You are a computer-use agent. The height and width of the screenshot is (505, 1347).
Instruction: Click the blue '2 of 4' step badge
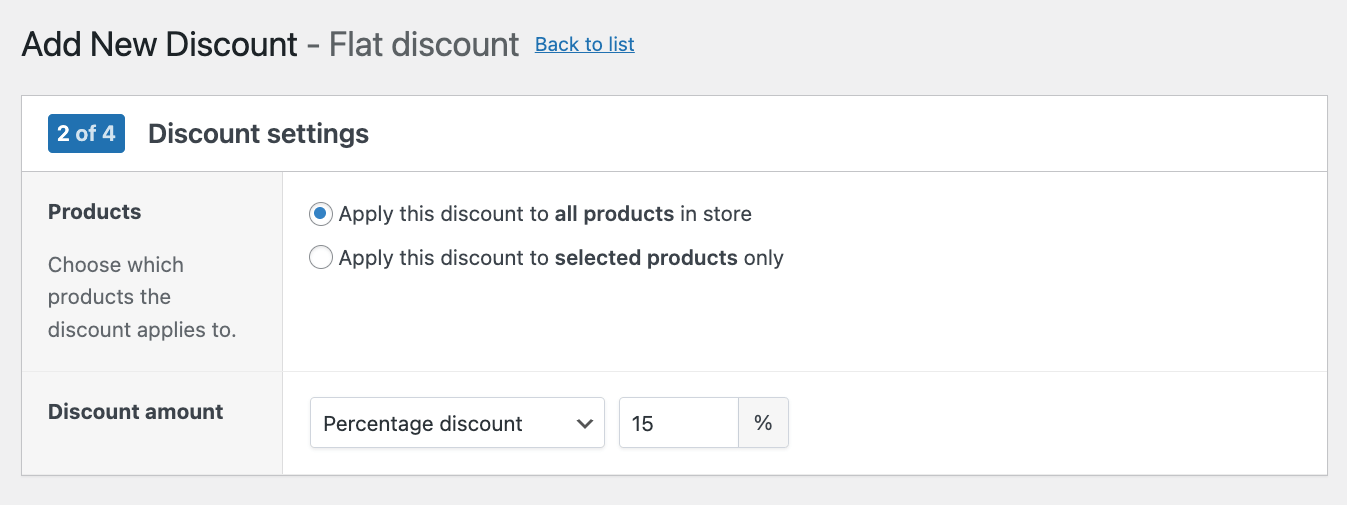[x=86, y=133]
